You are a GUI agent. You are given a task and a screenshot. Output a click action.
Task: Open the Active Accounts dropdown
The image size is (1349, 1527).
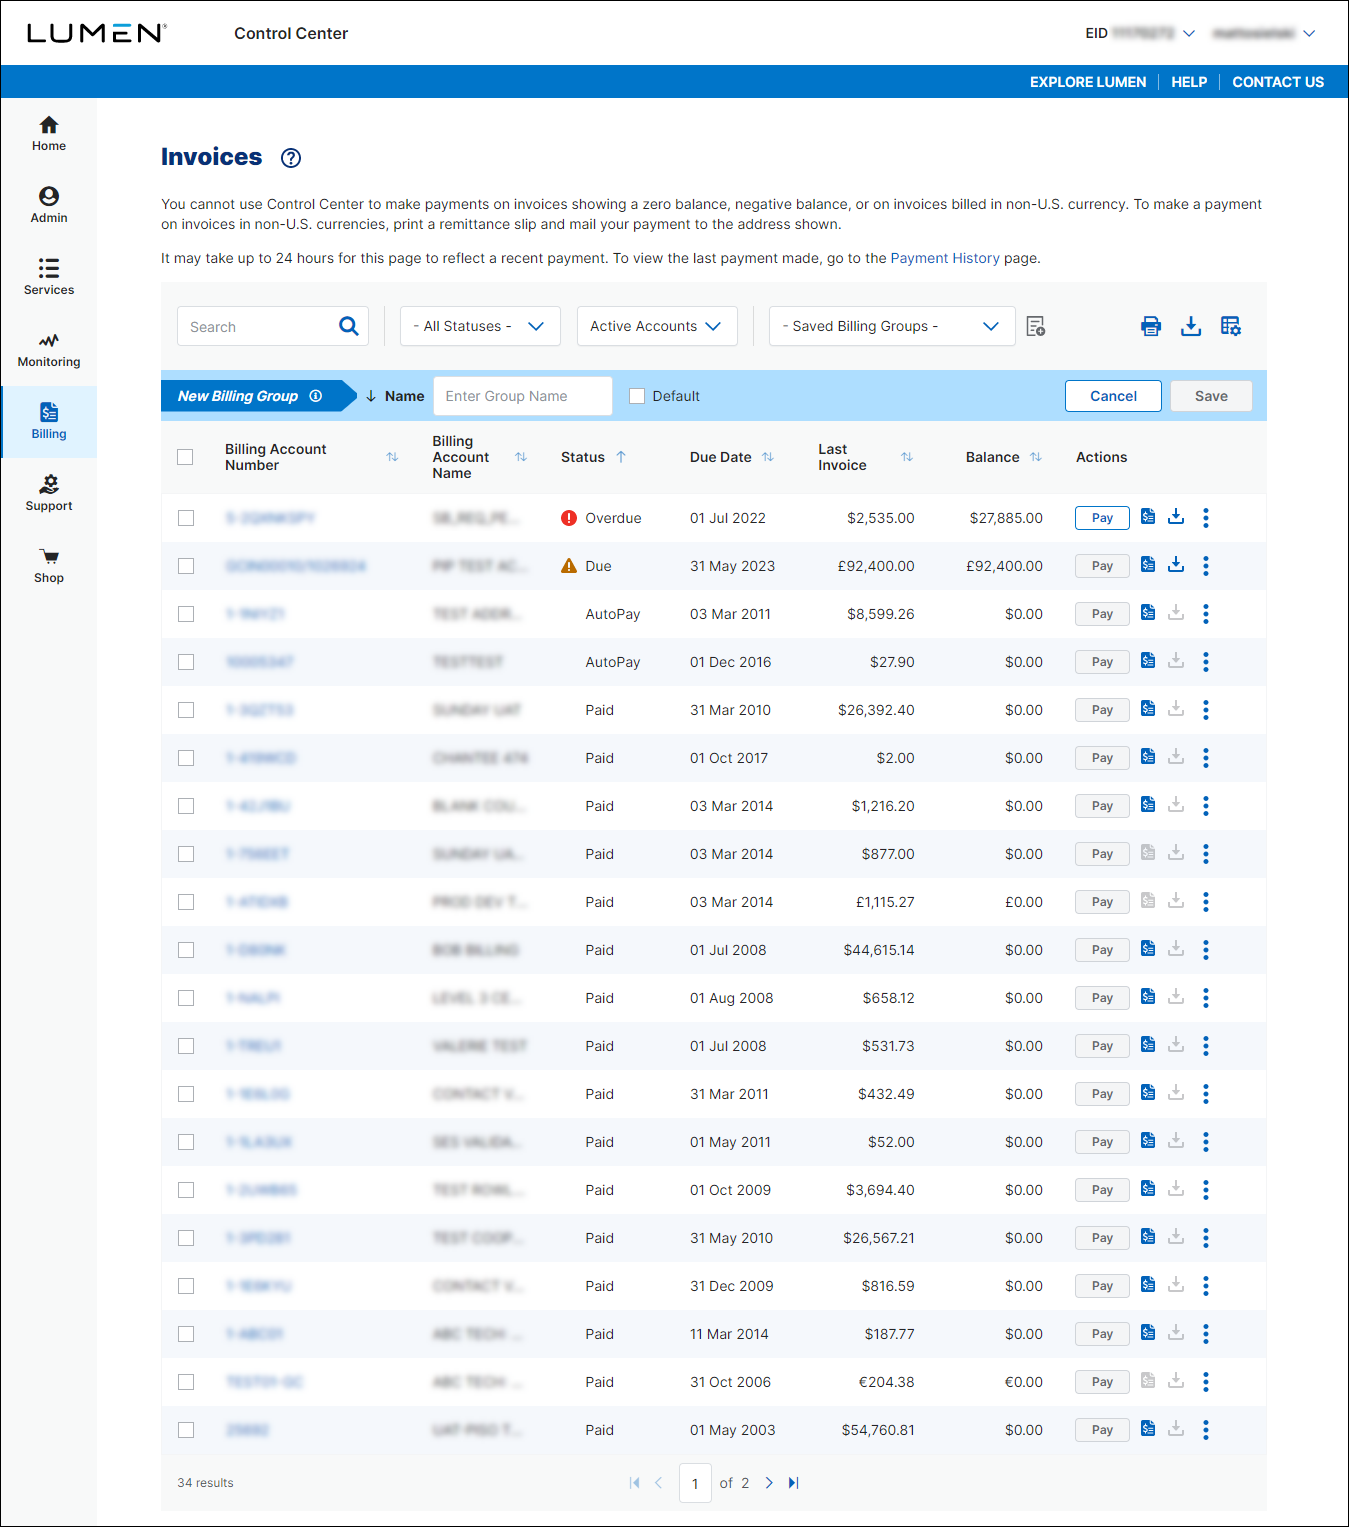pyautogui.click(x=657, y=326)
